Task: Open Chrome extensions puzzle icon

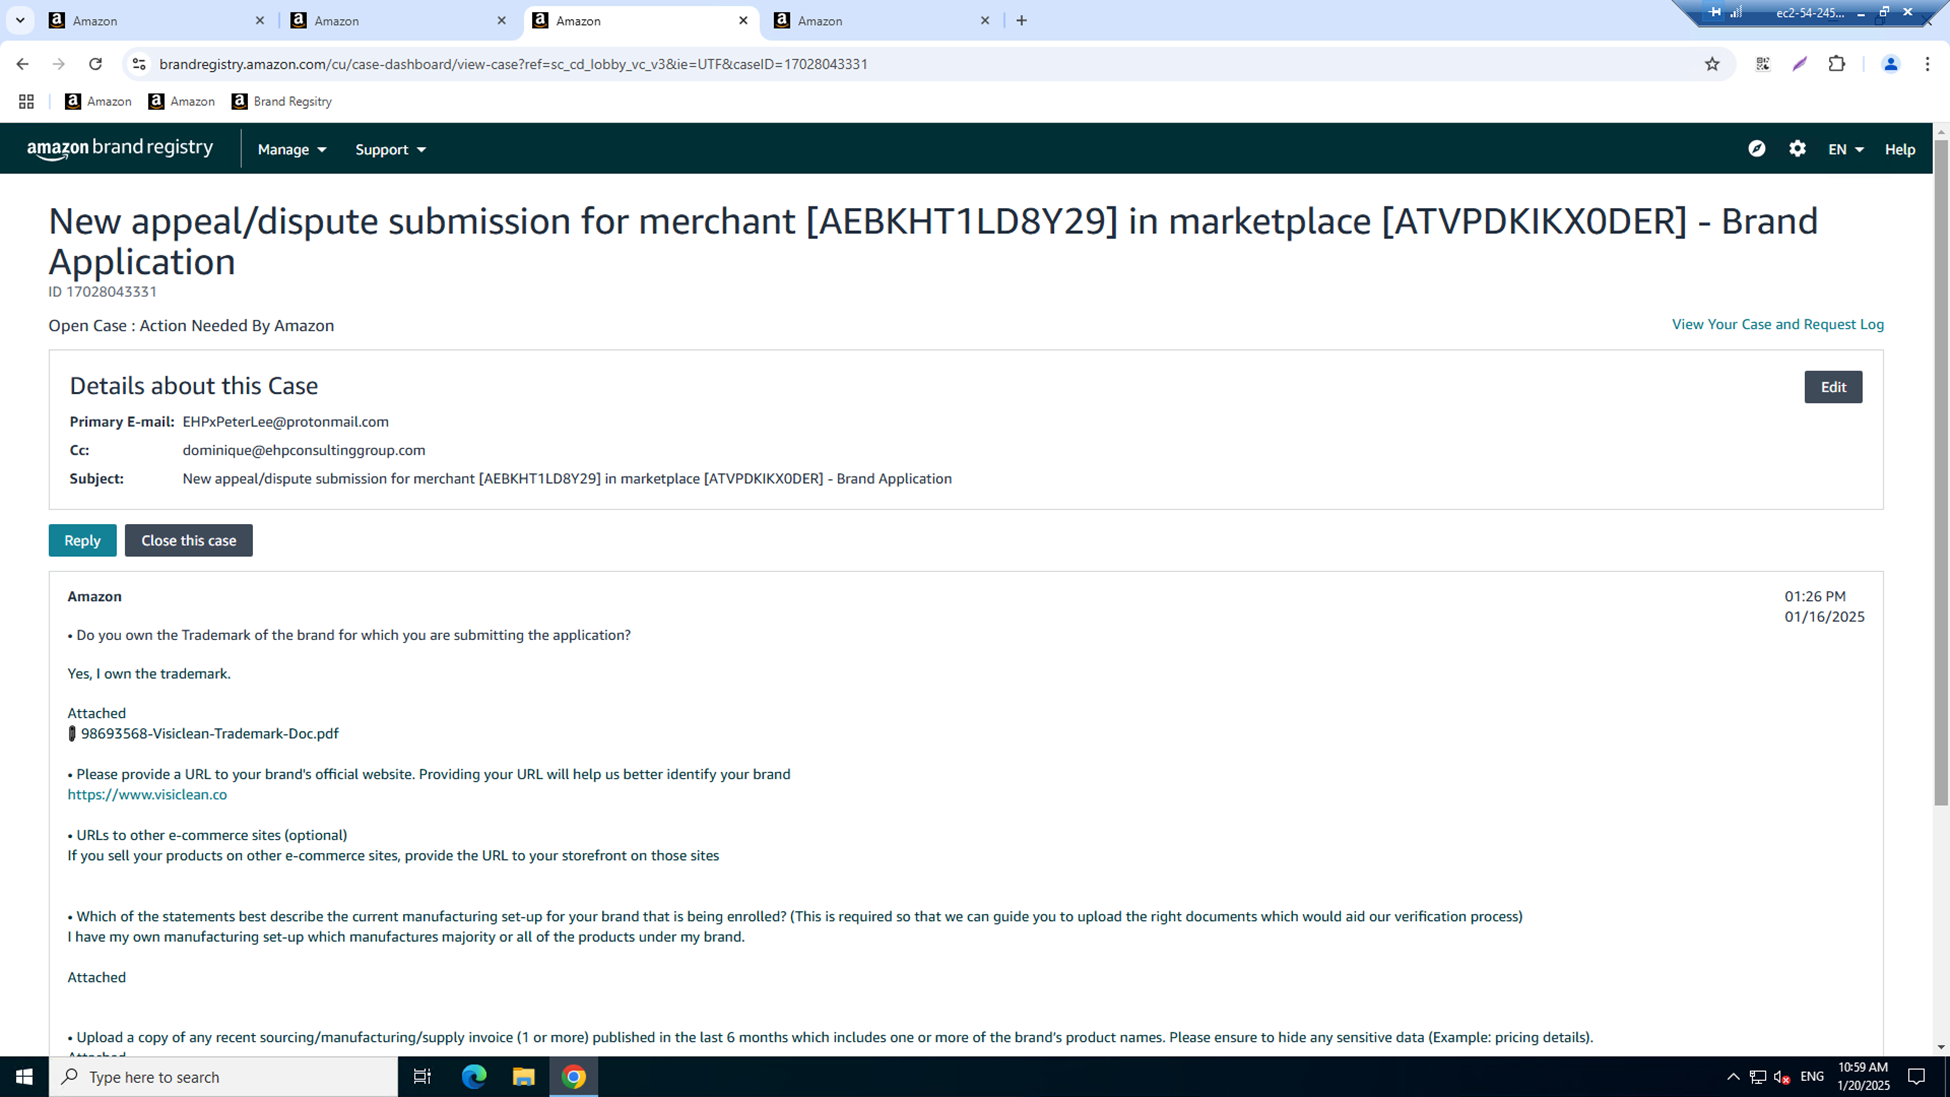Action: [x=1836, y=64]
